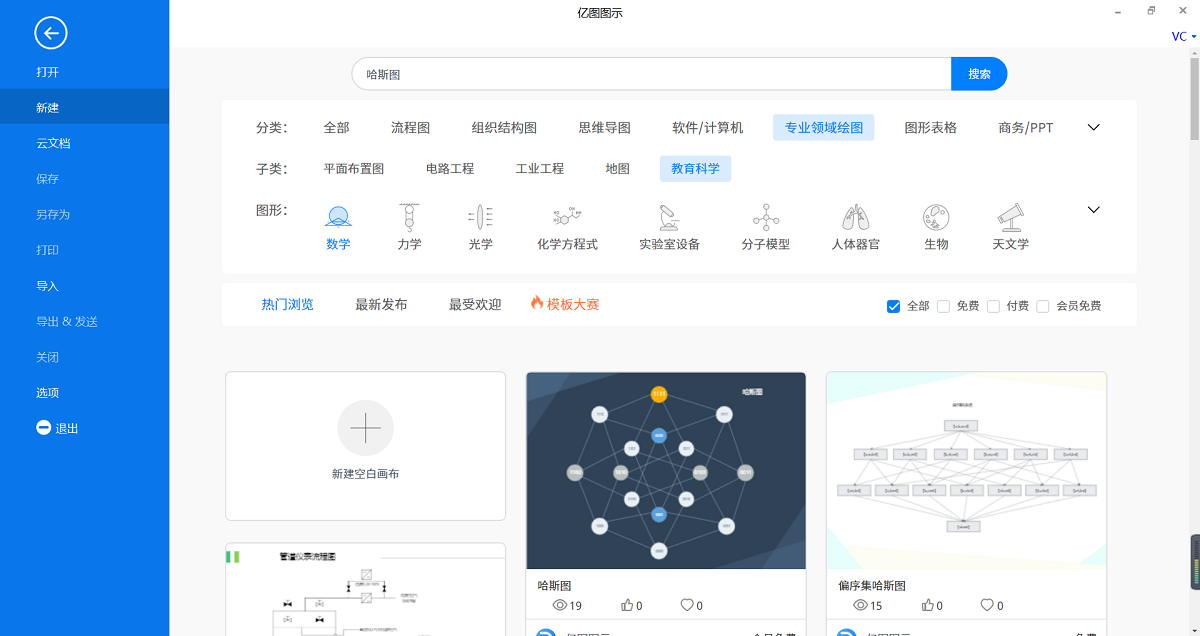Select the 天文学 telescope icon

pyautogui.click(x=1010, y=216)
